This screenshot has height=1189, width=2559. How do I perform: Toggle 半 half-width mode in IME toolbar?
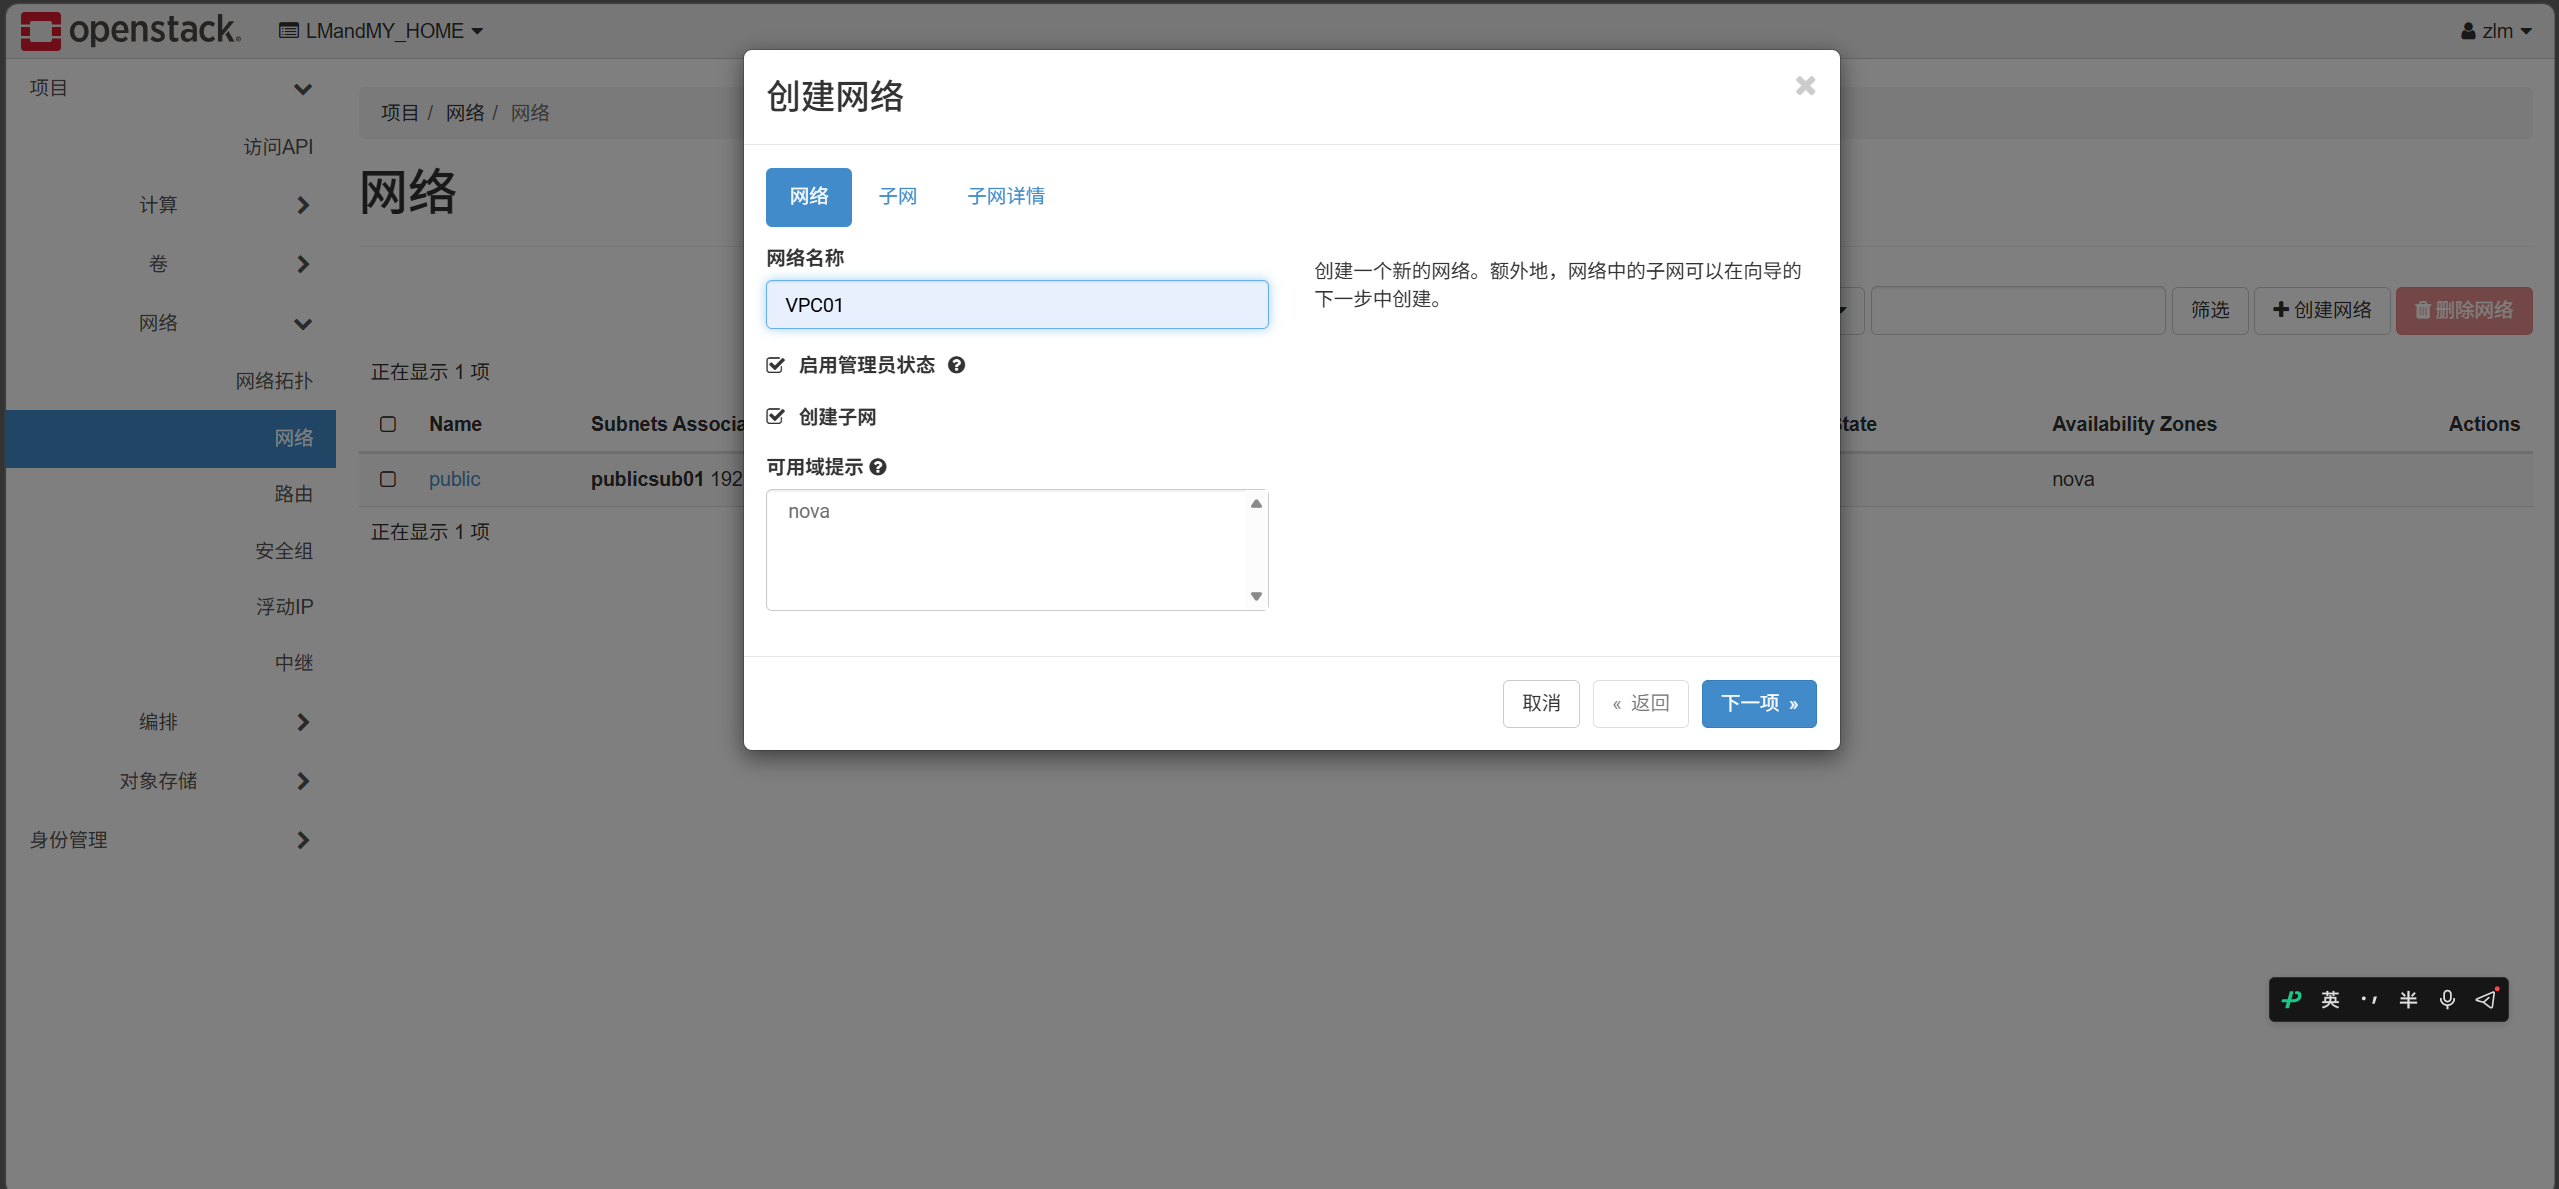(x=2408, y=999)
